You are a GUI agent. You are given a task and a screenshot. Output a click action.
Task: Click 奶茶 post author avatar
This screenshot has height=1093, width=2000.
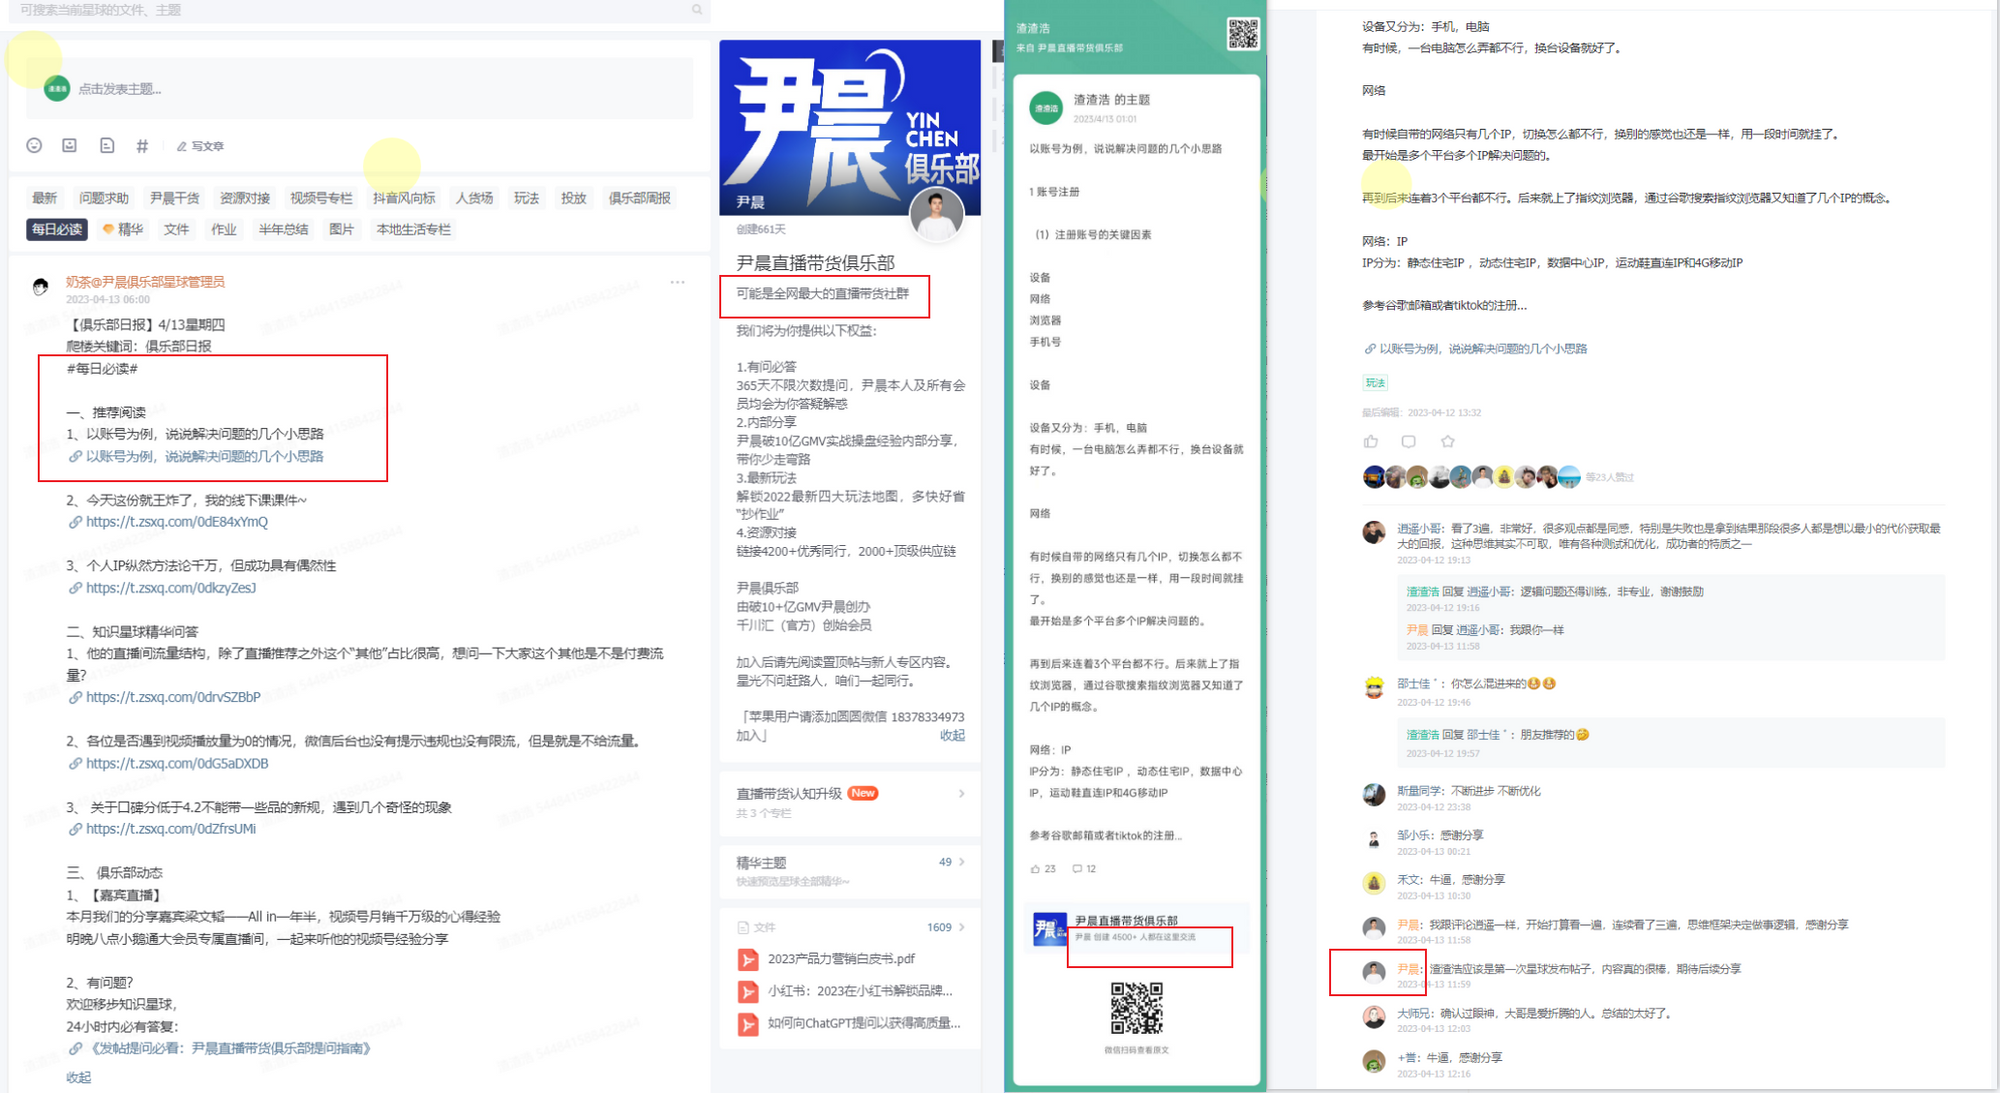pos(40,287)
